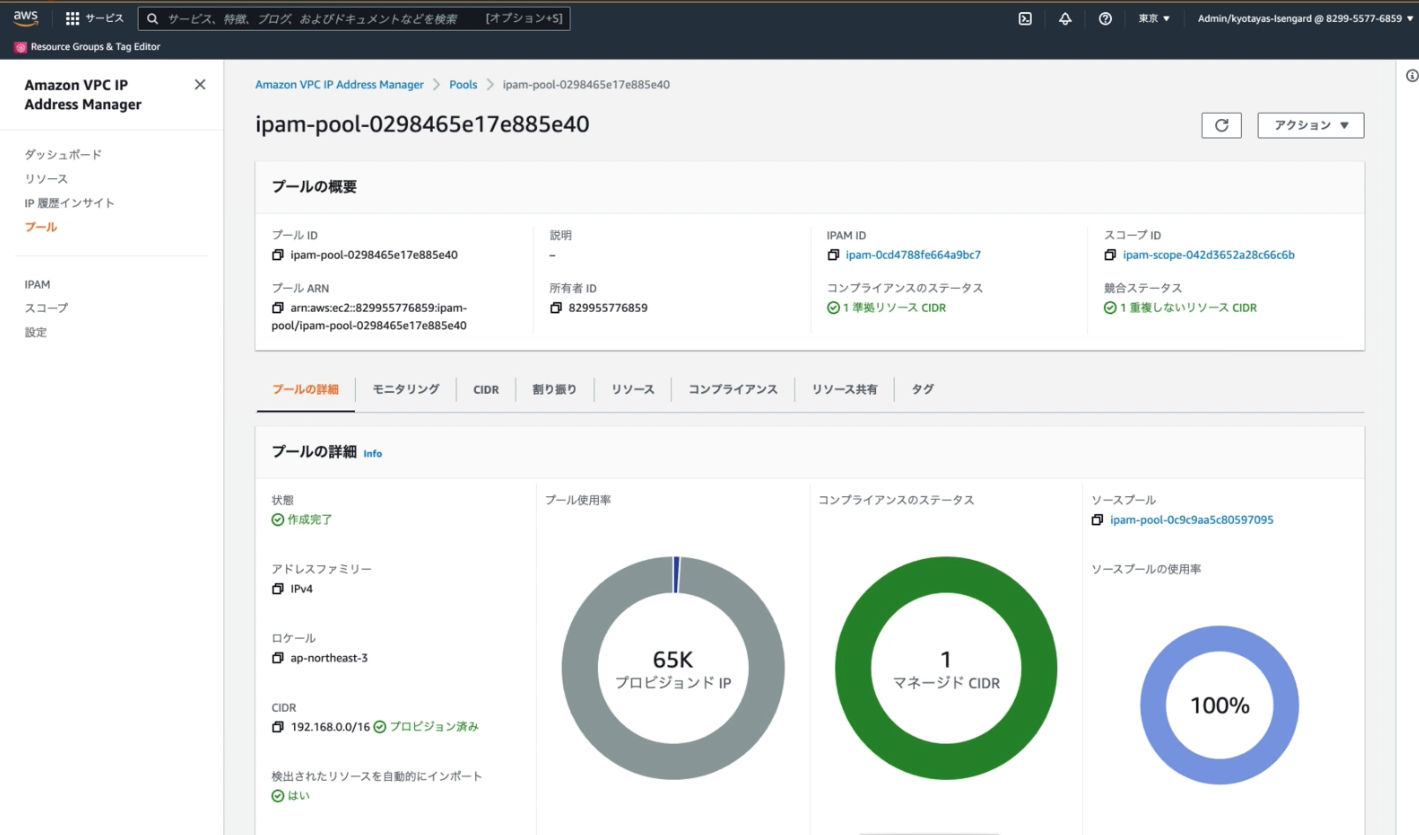Click the help question mark icon
Image resolution: width=1419 pixels, height=835 pixels.
click(x=1105, y=18)
